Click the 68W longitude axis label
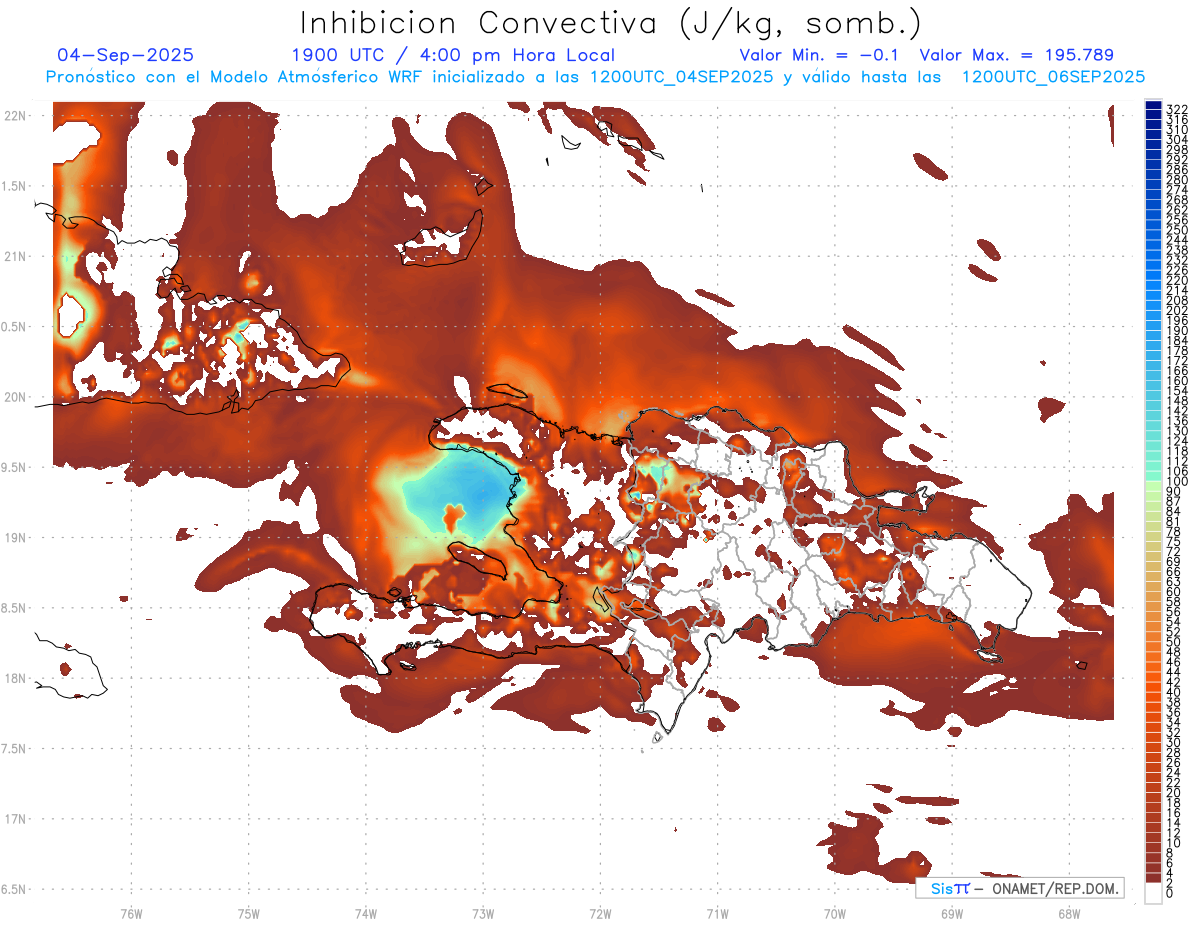 [1069, 913]
